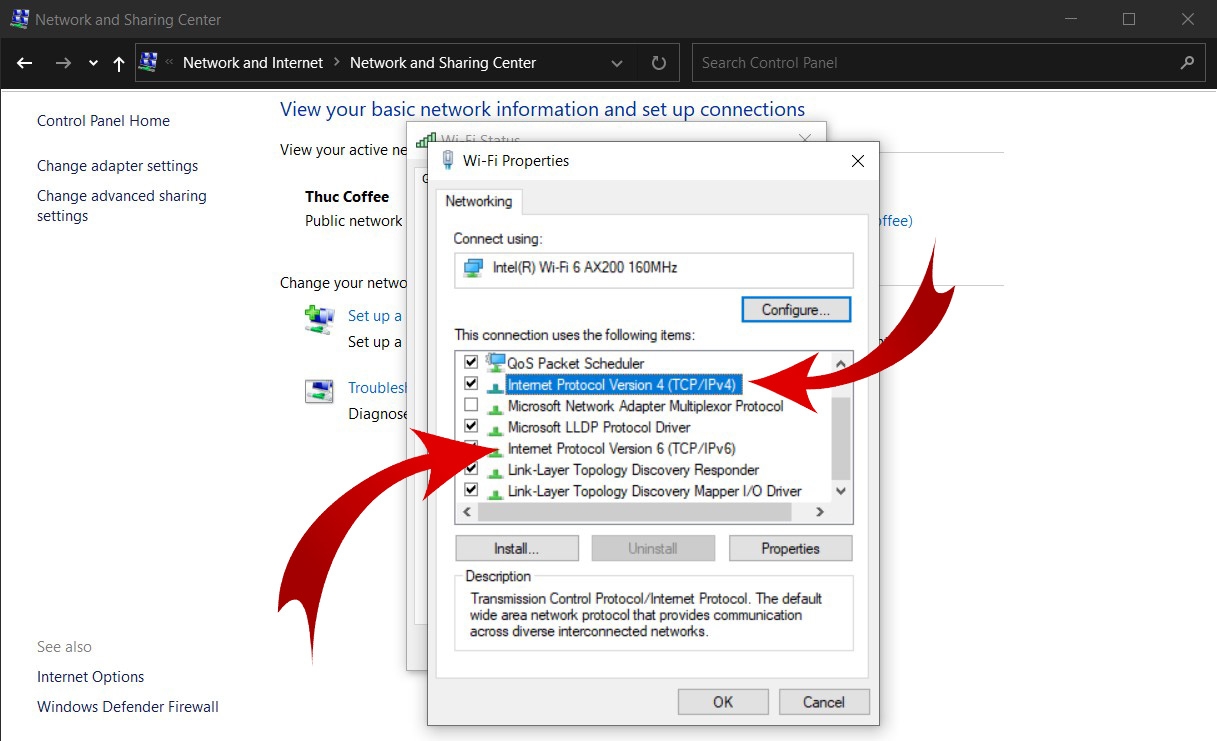This screenshot has height=741, width=1217.
Task: Open Change adapter settings
Action: 117,166
